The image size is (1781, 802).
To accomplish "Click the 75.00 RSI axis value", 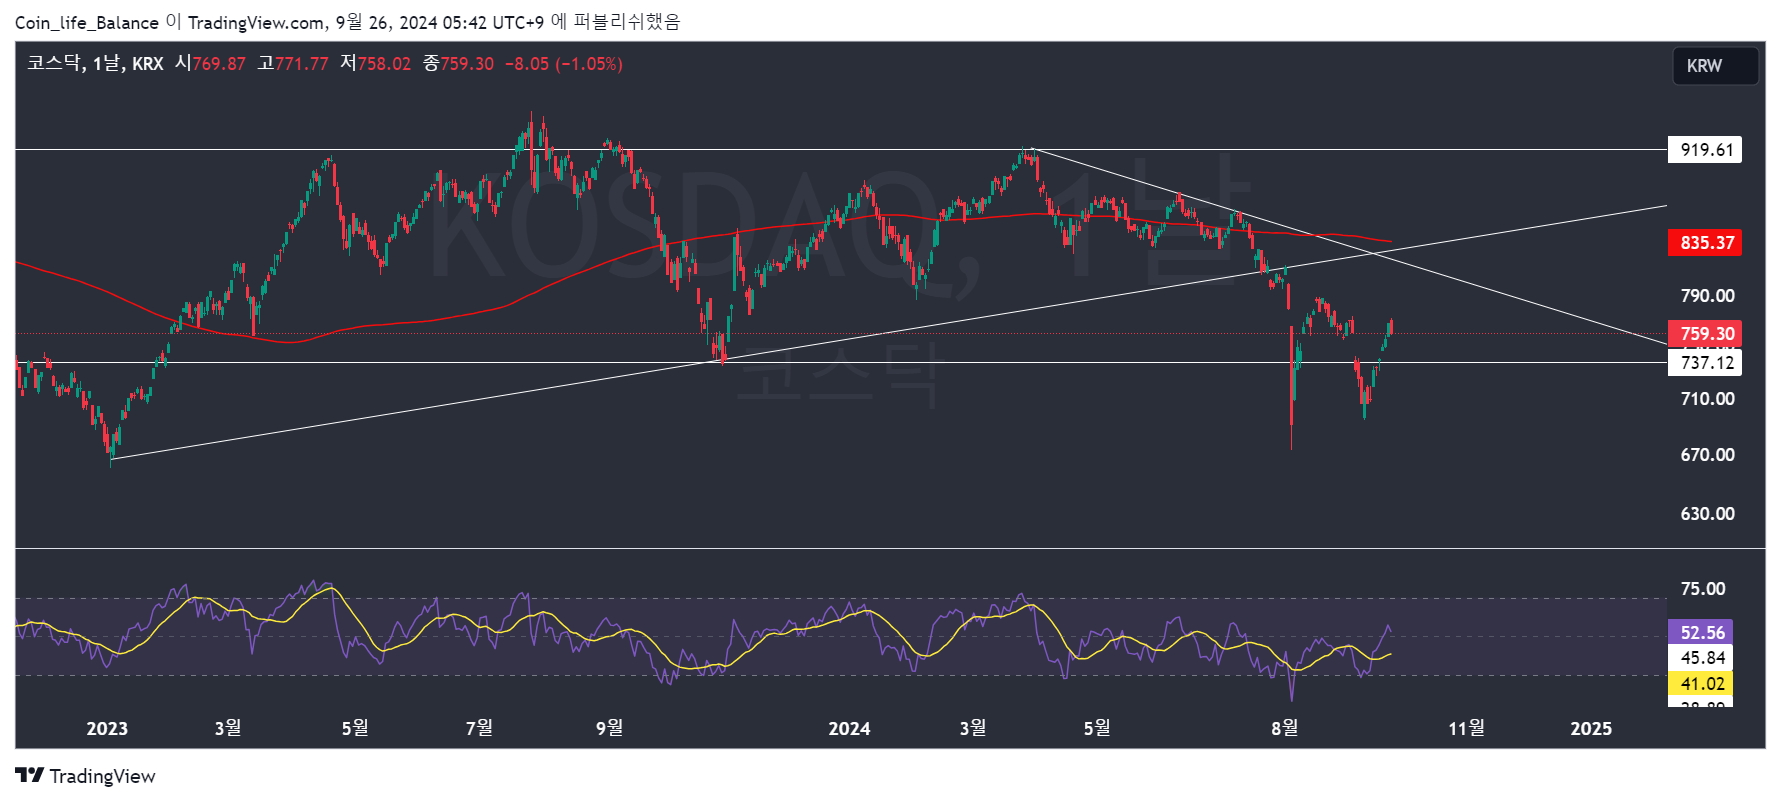I will click(x=1703, y=589).
